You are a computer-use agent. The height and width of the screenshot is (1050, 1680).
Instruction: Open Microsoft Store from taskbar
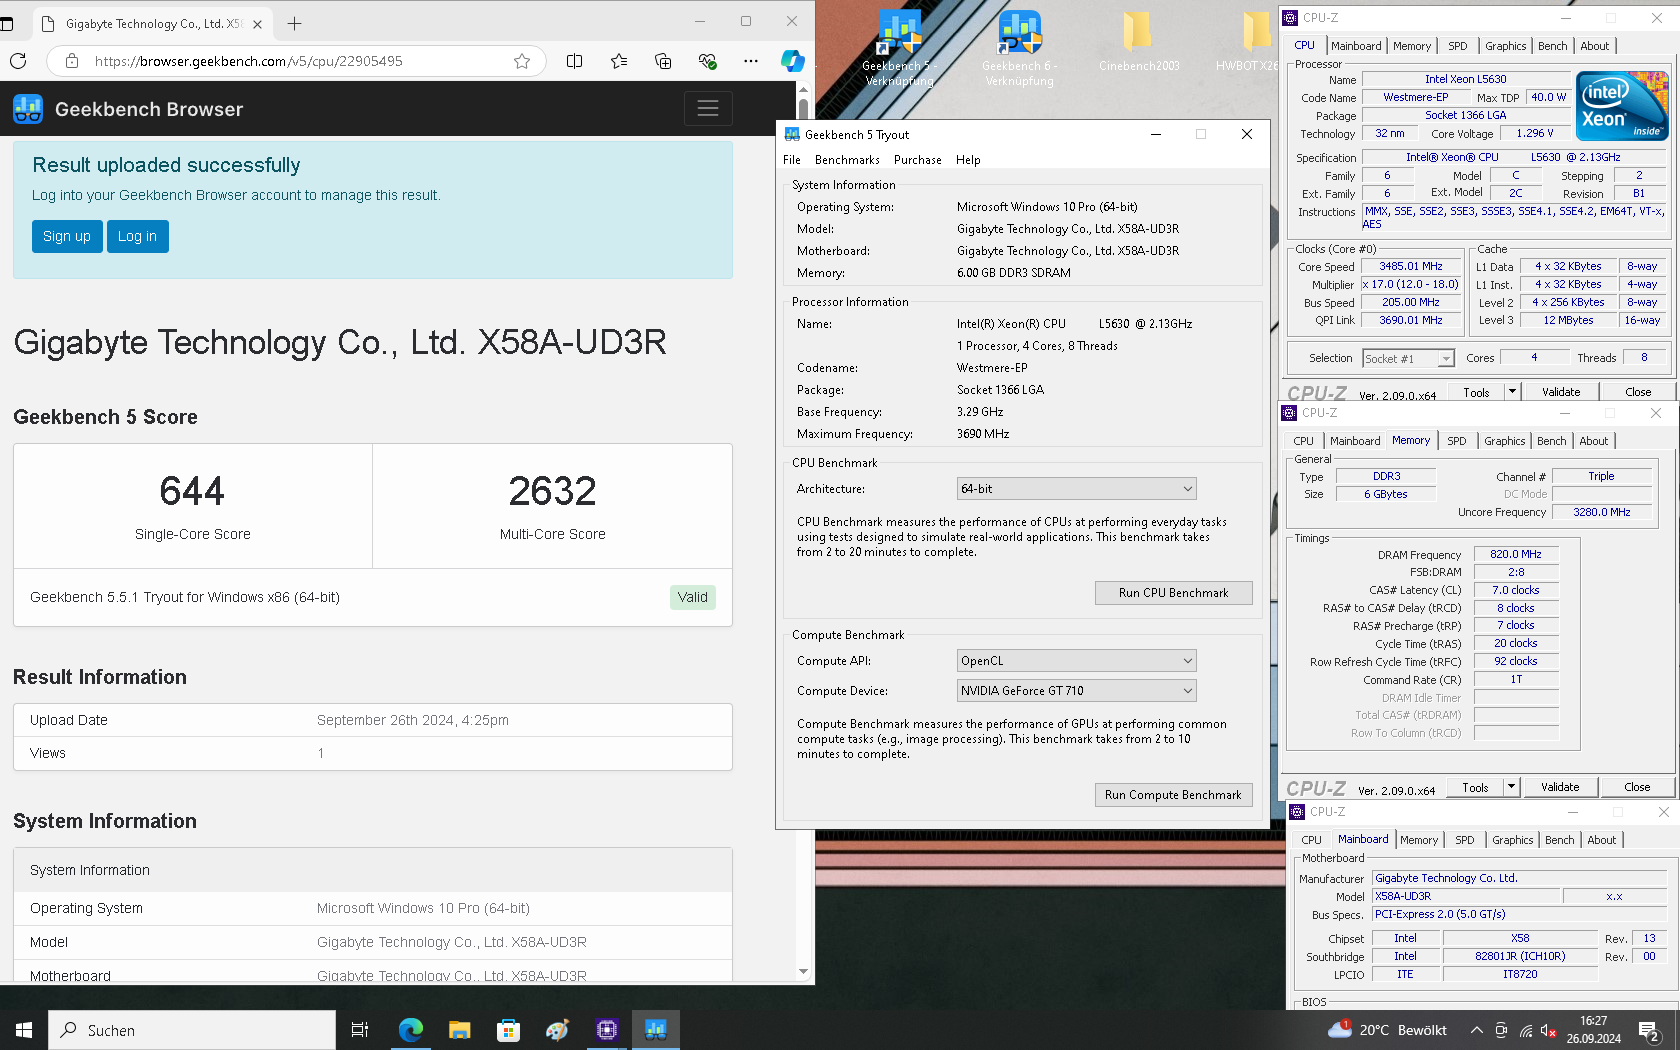tap(508, 1030)
